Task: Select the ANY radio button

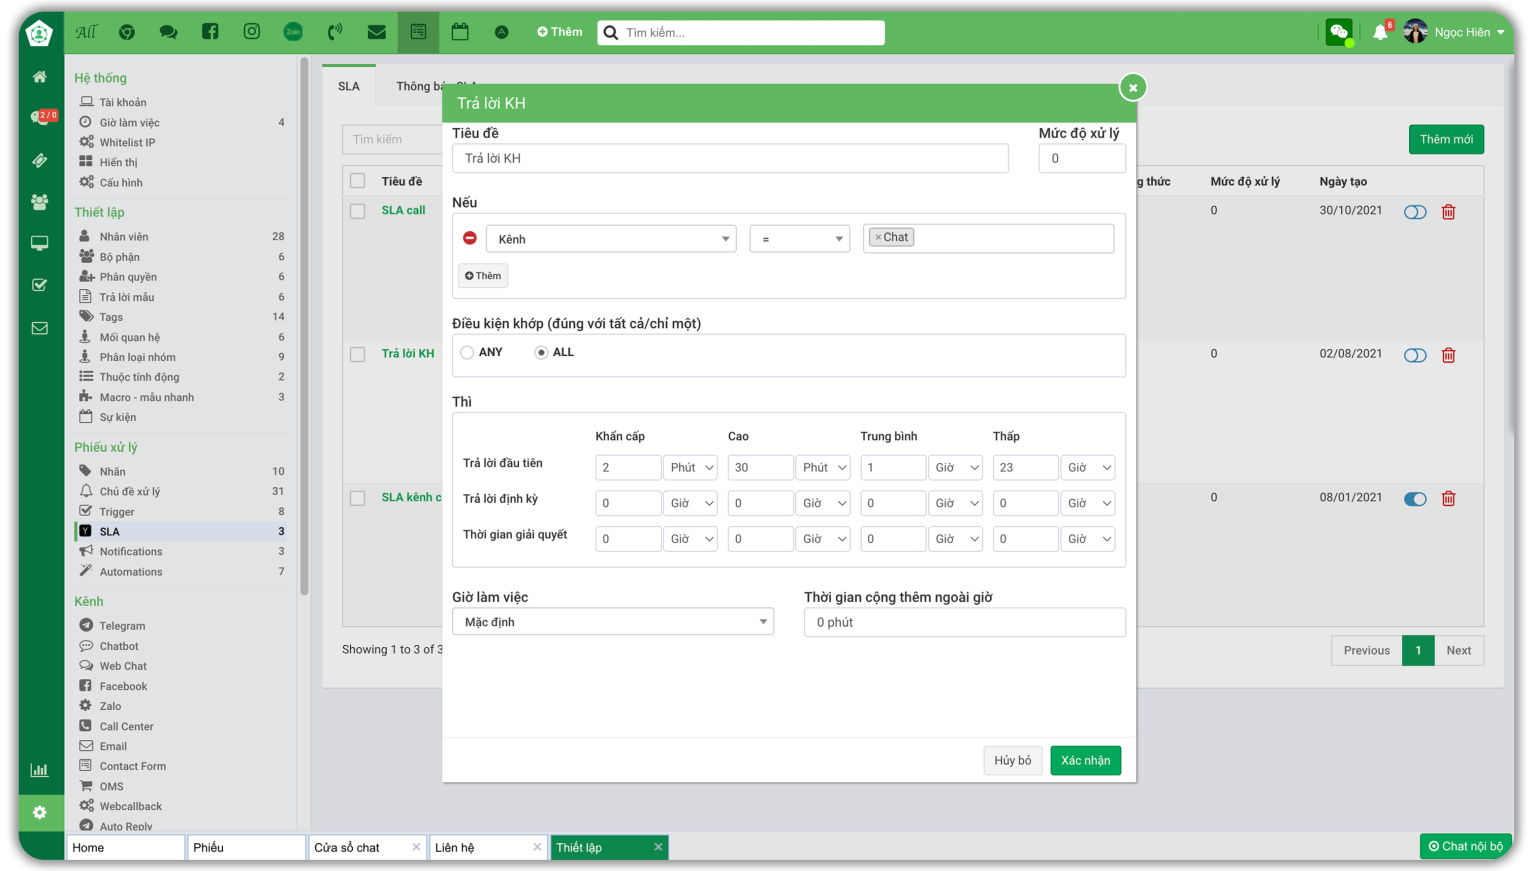Action: coord(467,352)
